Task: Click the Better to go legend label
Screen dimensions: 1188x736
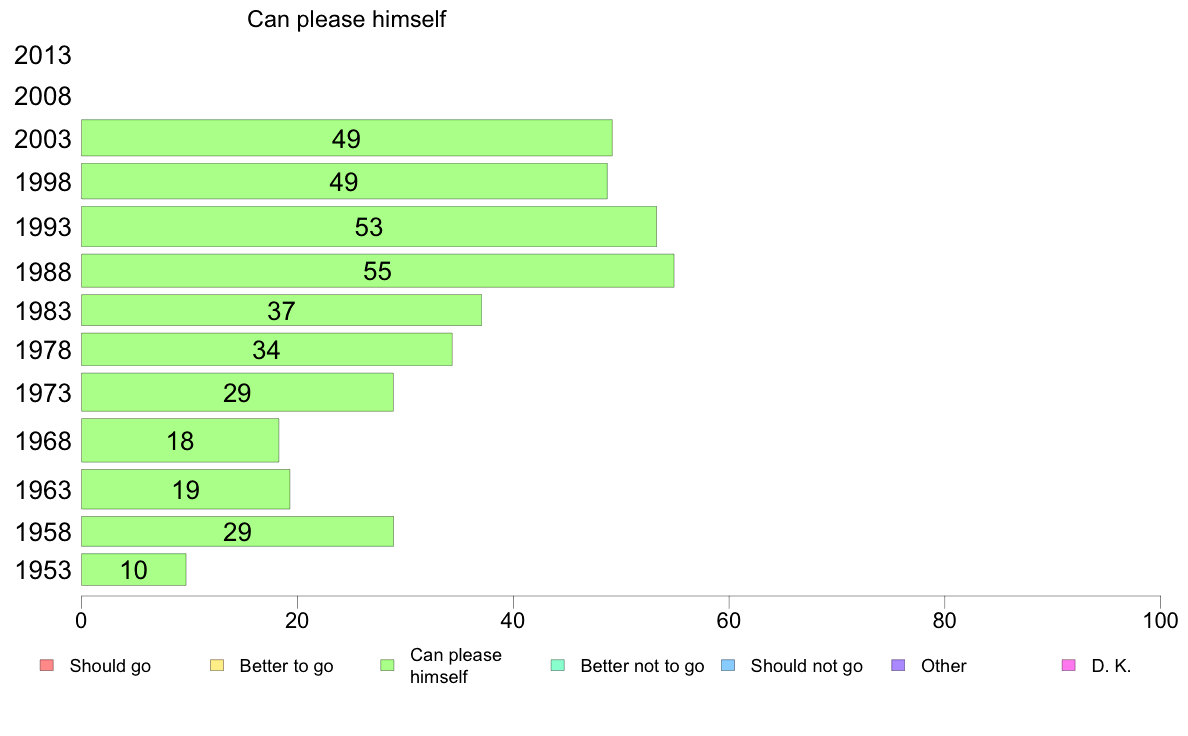Action: coord(286,666)
